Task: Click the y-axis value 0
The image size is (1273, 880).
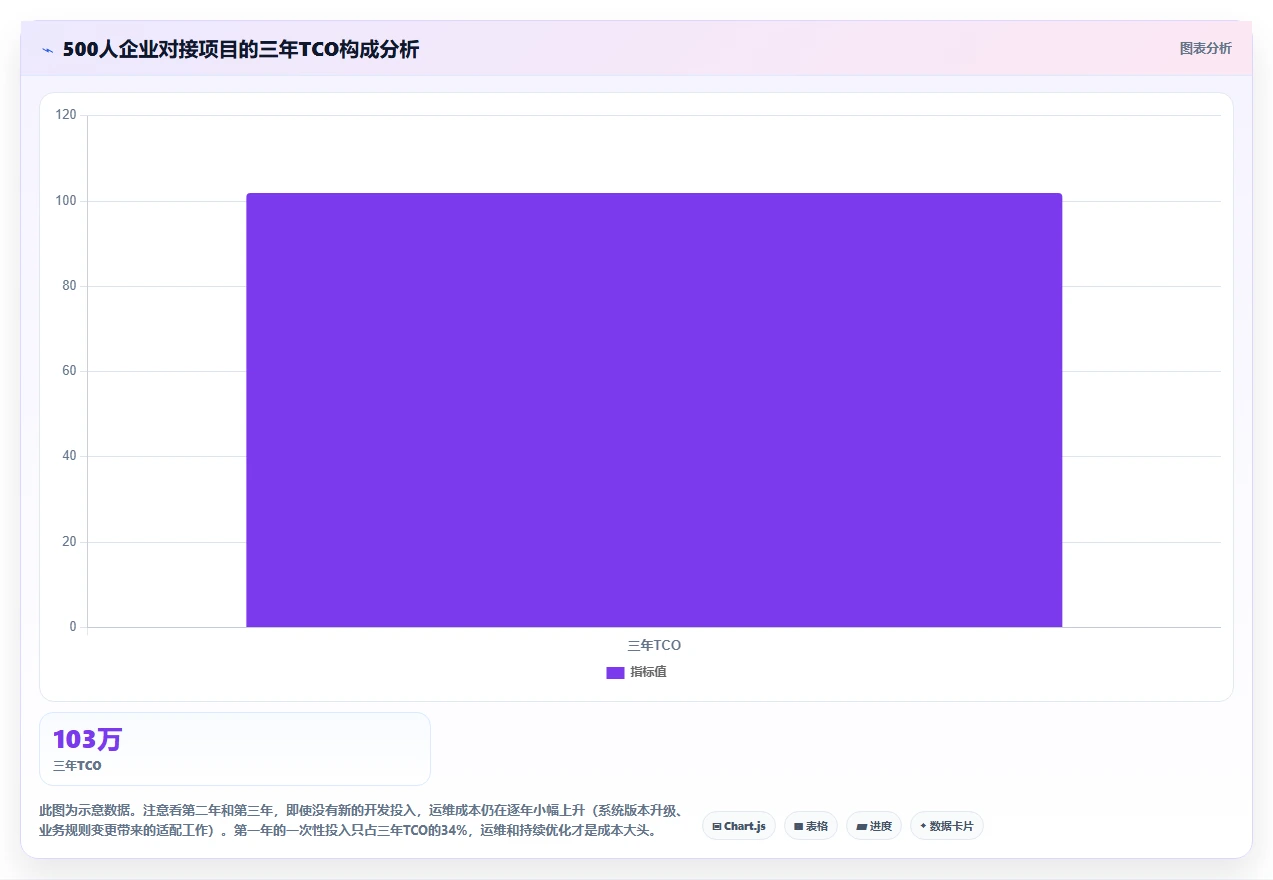Action: pyautogui.click(x=73, y=627)
